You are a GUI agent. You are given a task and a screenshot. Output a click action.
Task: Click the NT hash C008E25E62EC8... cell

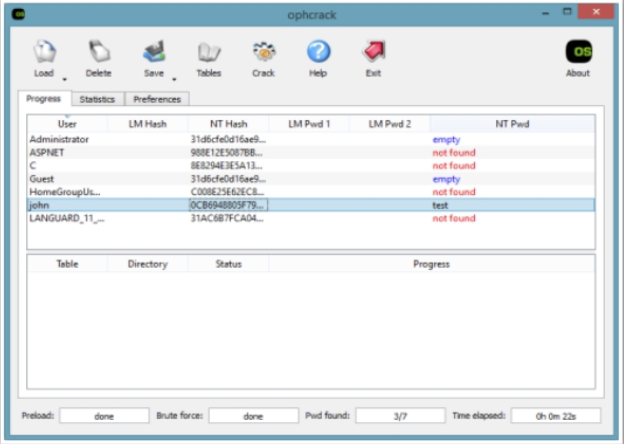228,192
